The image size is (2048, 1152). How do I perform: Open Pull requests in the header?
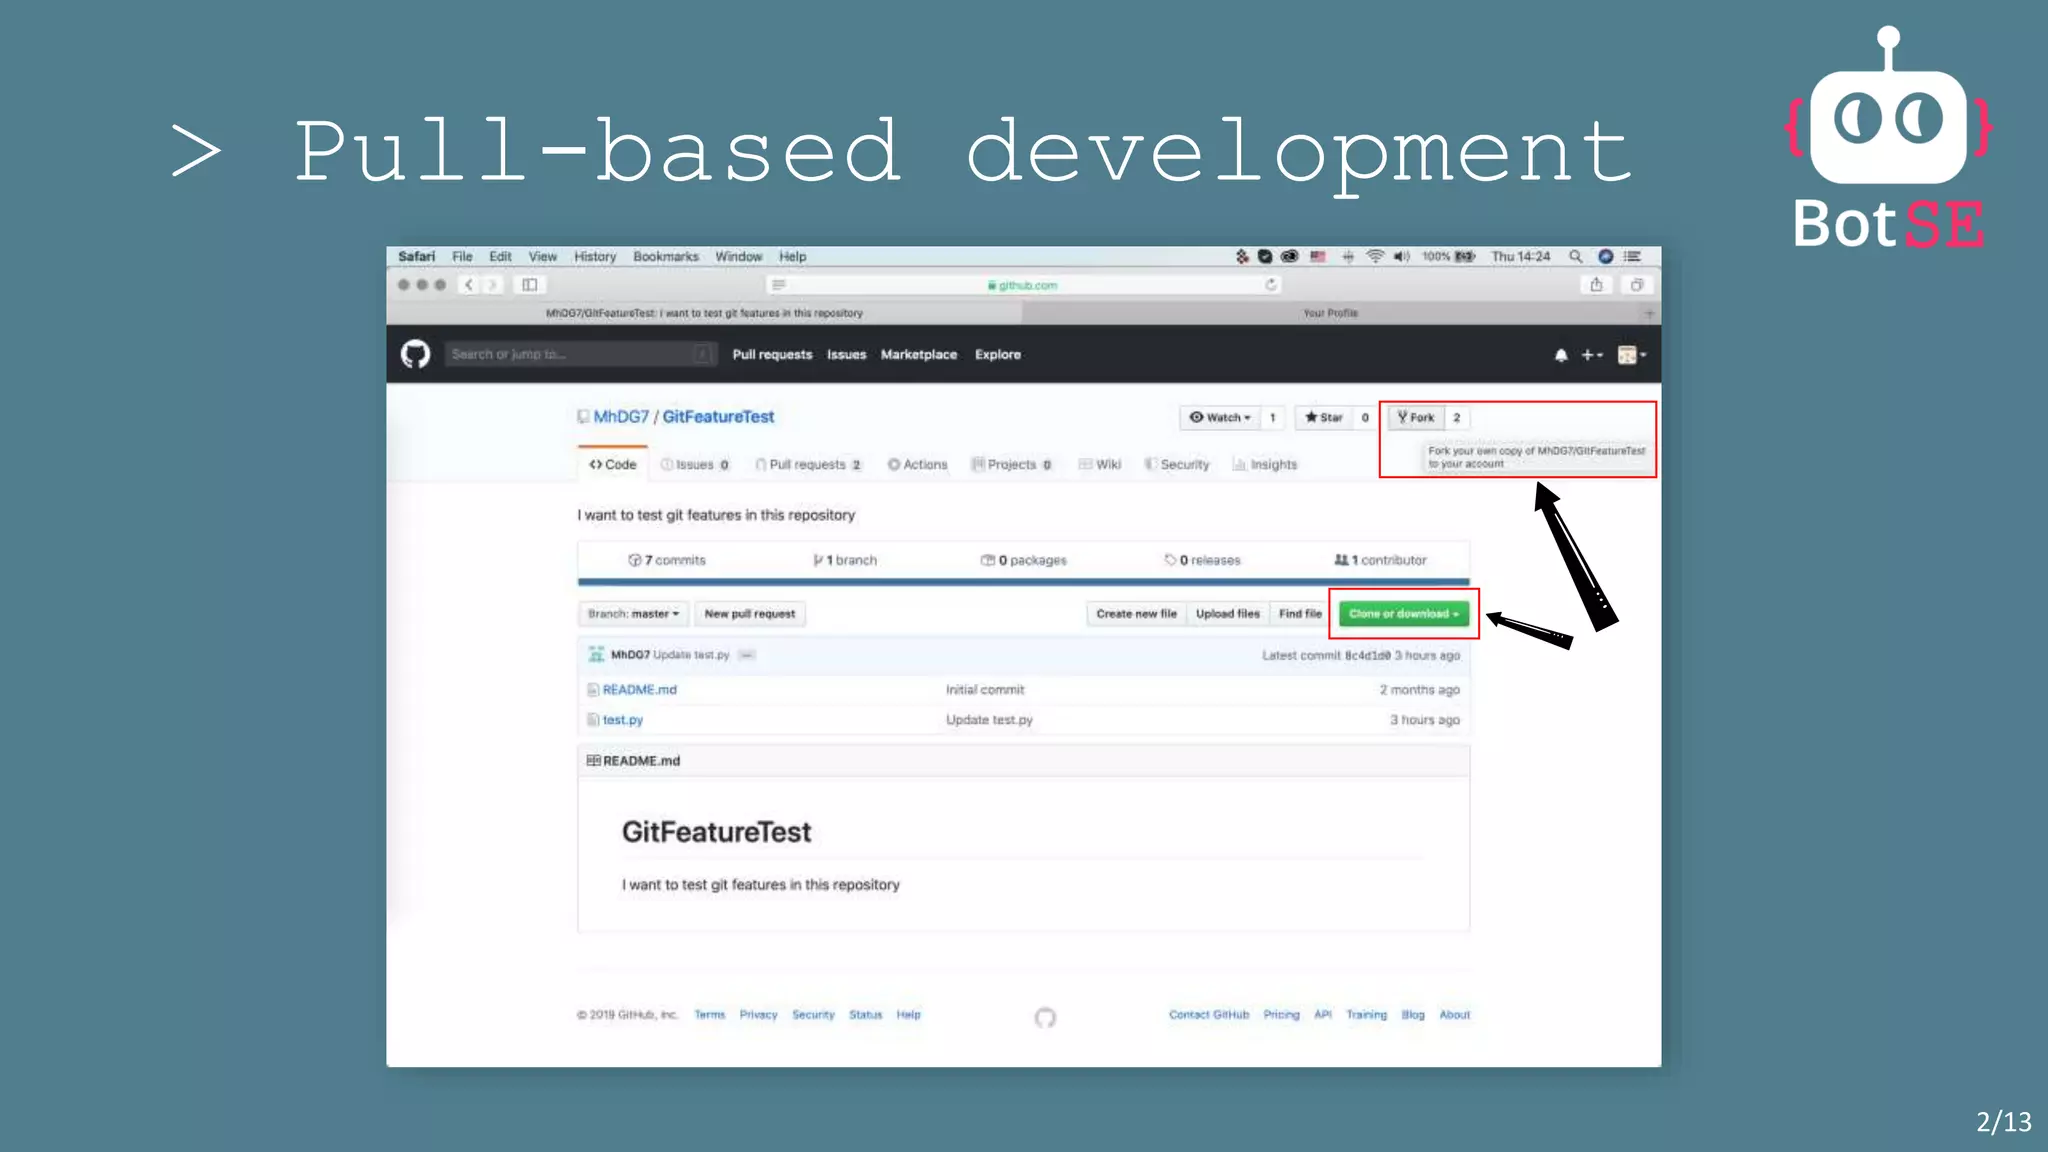coord(772,355)
